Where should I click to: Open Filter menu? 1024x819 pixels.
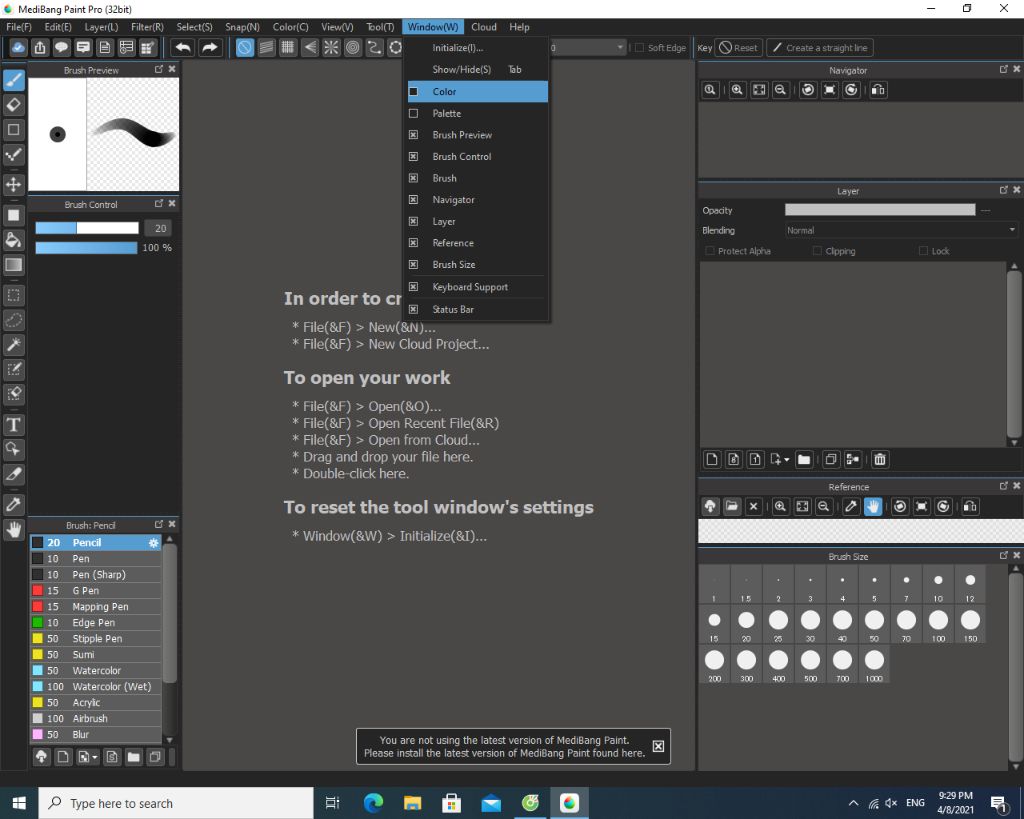[147, 27]
